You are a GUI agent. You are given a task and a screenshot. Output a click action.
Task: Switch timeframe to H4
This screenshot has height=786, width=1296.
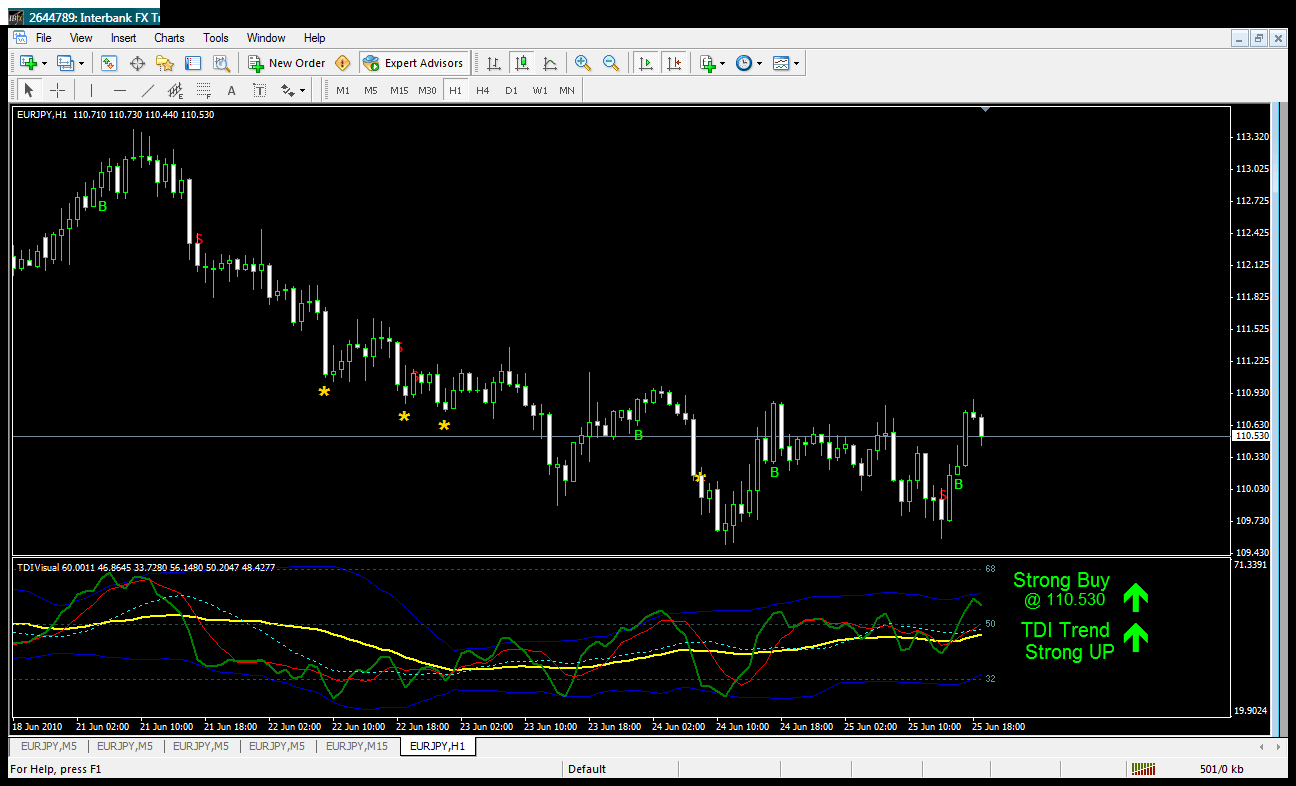pos(483,90)
